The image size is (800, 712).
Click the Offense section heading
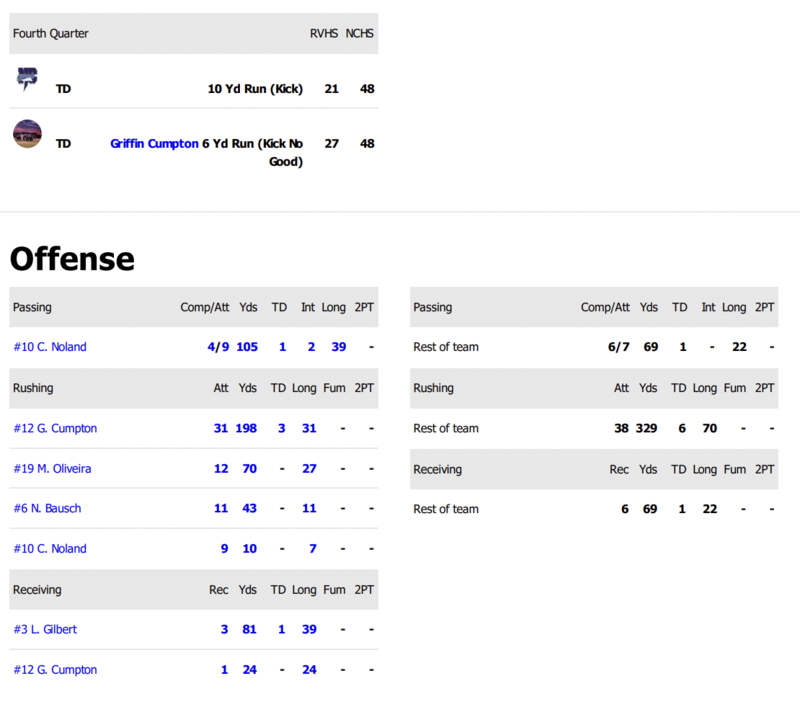72,258
